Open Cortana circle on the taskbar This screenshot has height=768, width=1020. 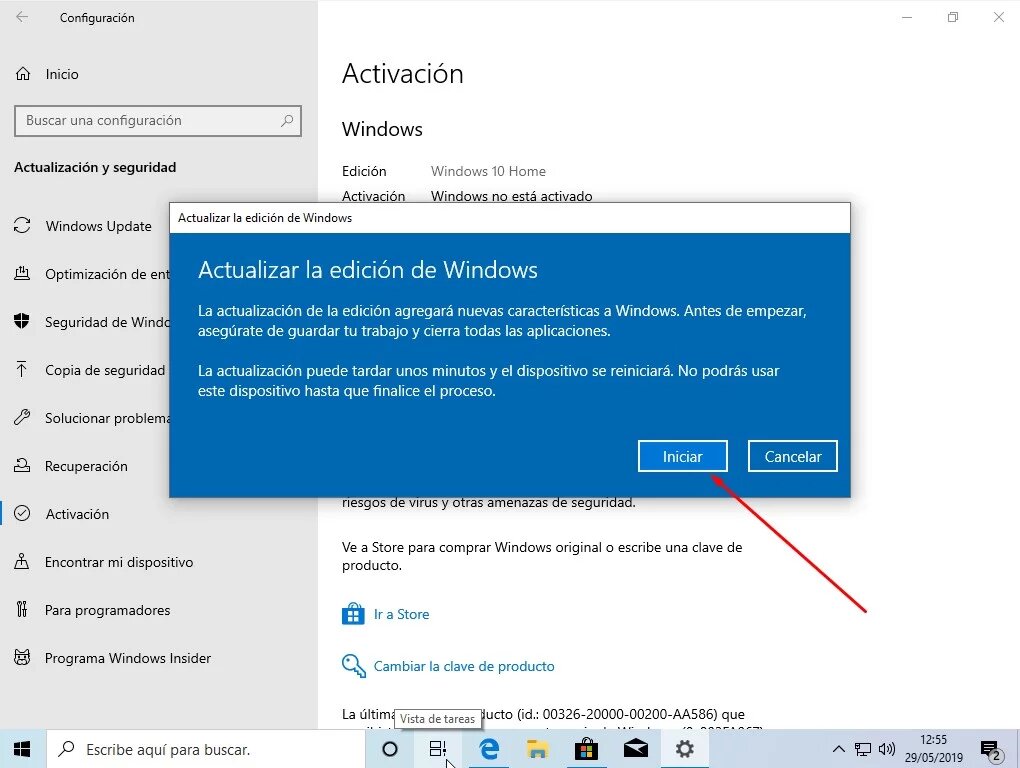(390, 749)
